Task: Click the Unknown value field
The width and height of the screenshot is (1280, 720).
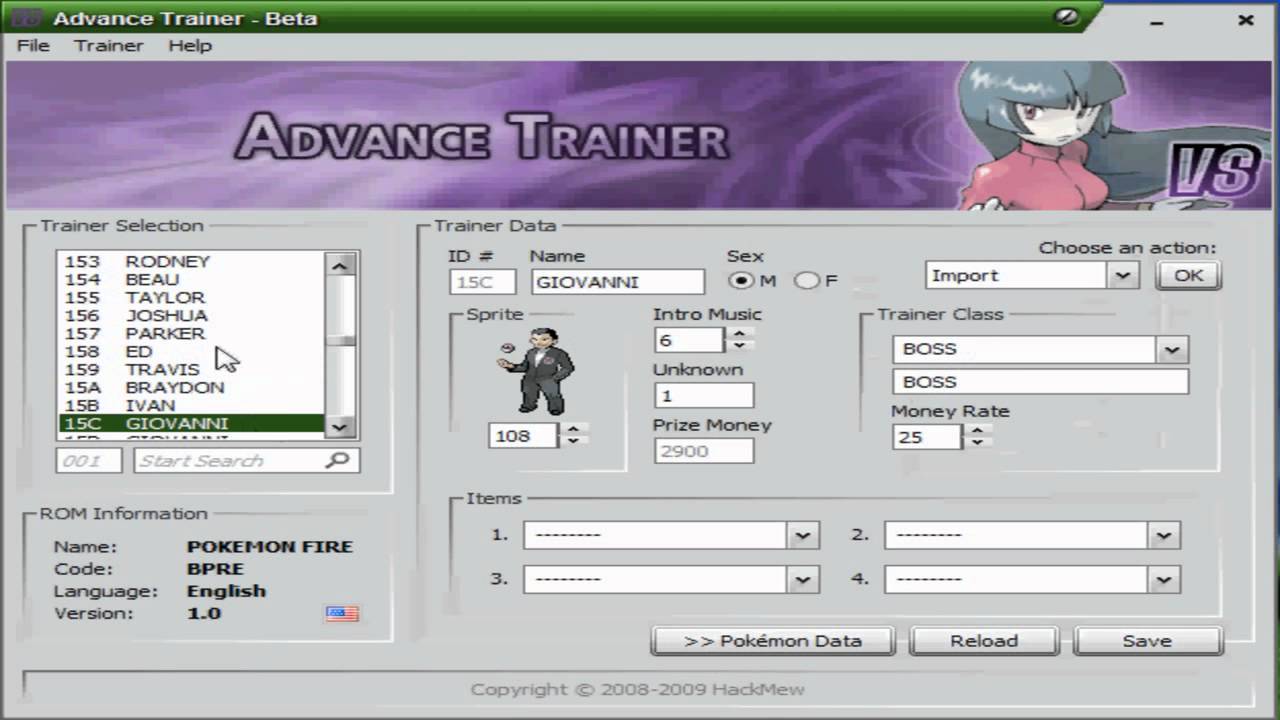Action: [x=703, y=396]
